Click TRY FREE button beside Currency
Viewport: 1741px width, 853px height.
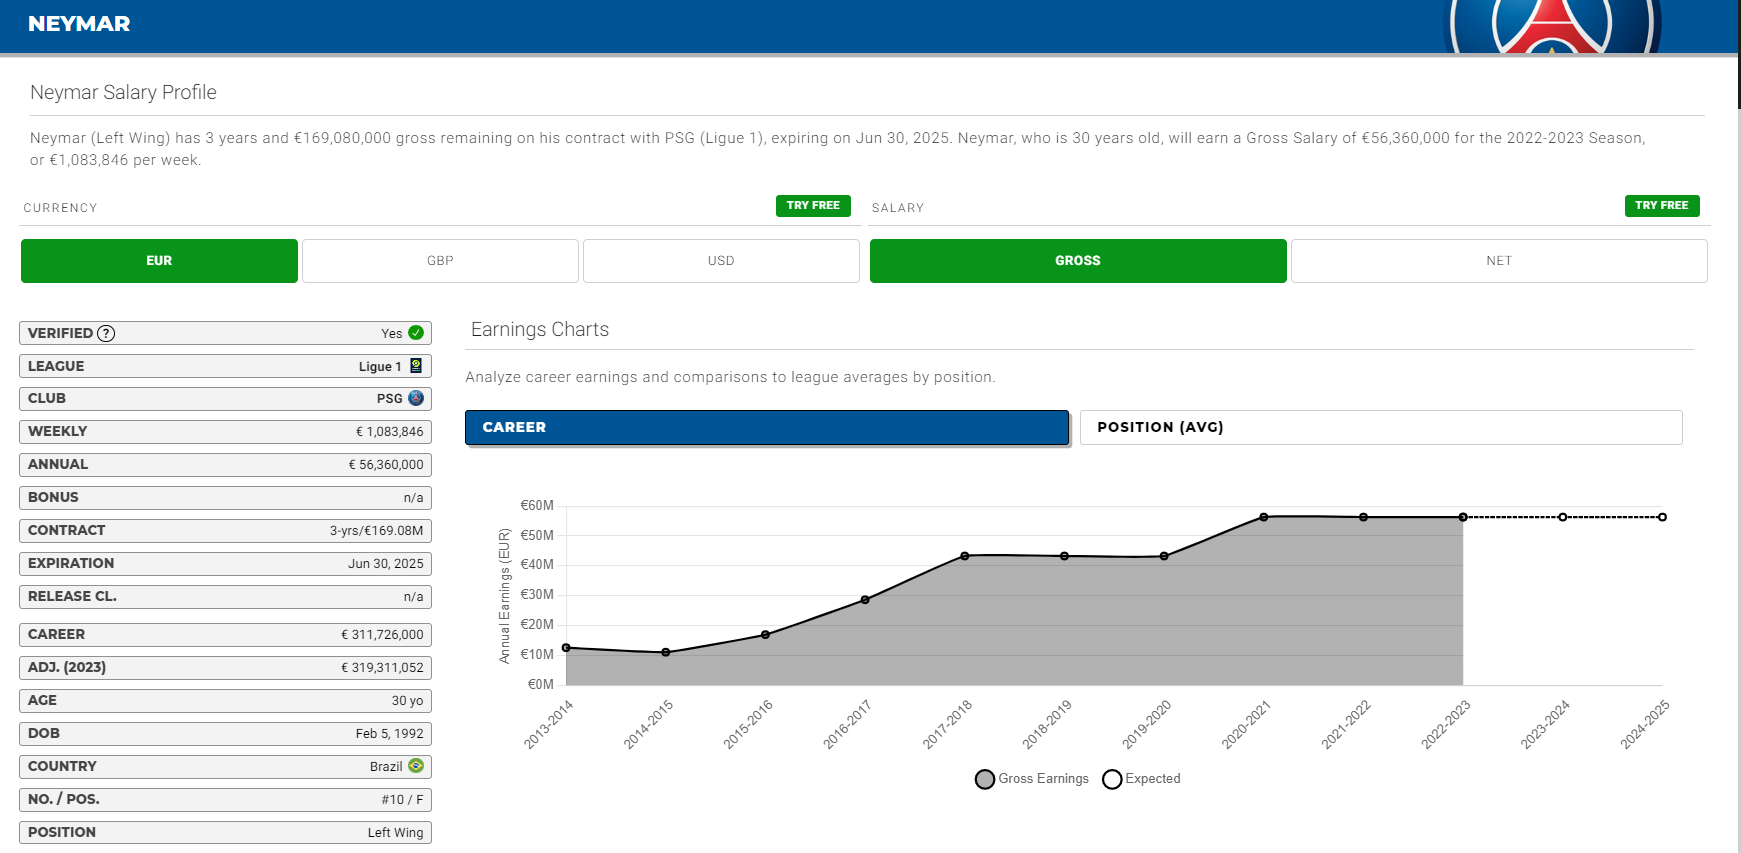(x=813, y=206)
